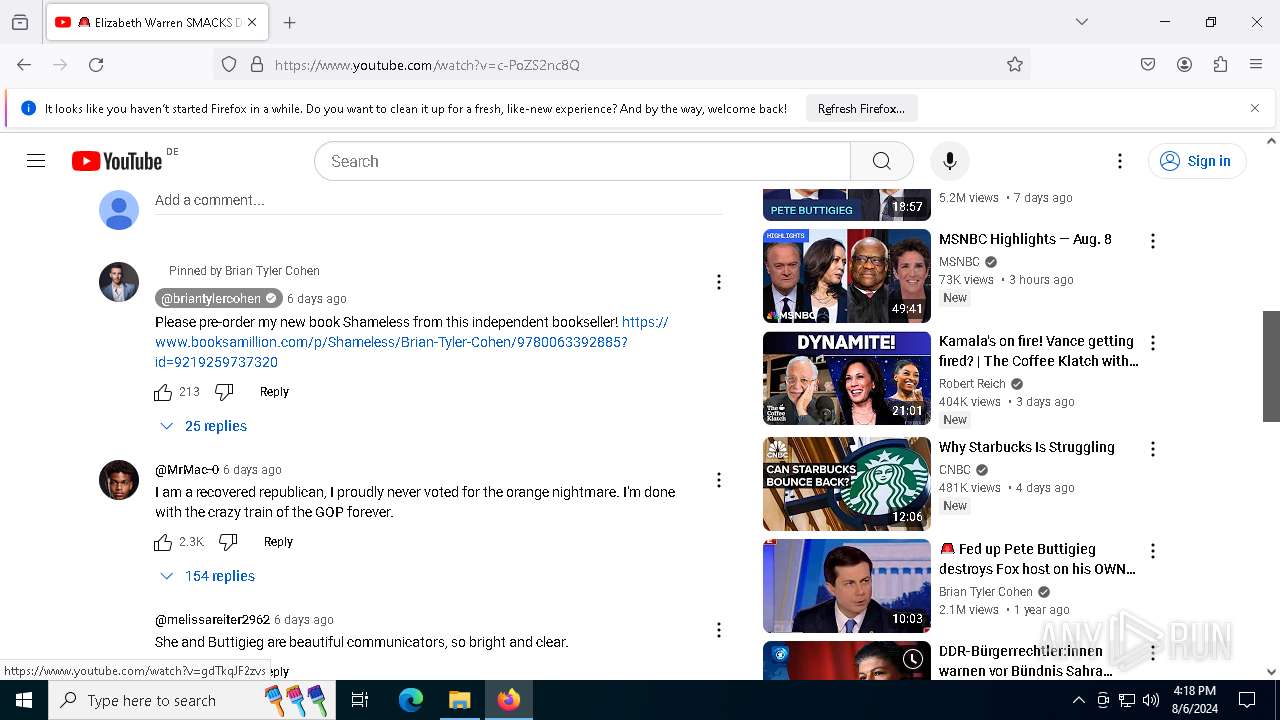Click the Add a comment field

(438, 201)
